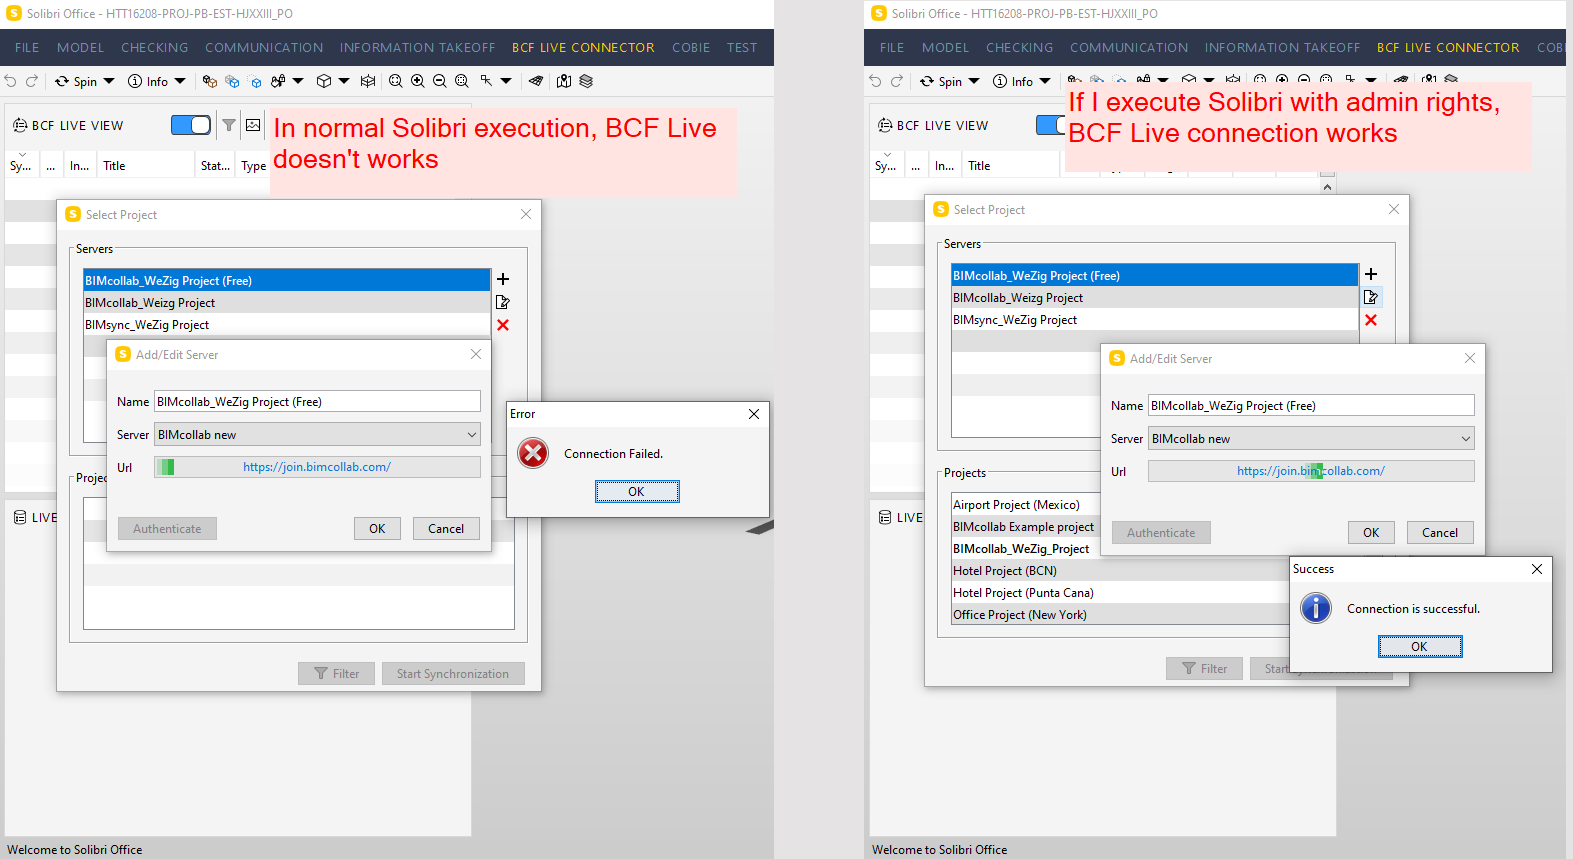1573x859 pixels.
Task: Click map pin icon in left toolbar
Action: click(564, 81)
